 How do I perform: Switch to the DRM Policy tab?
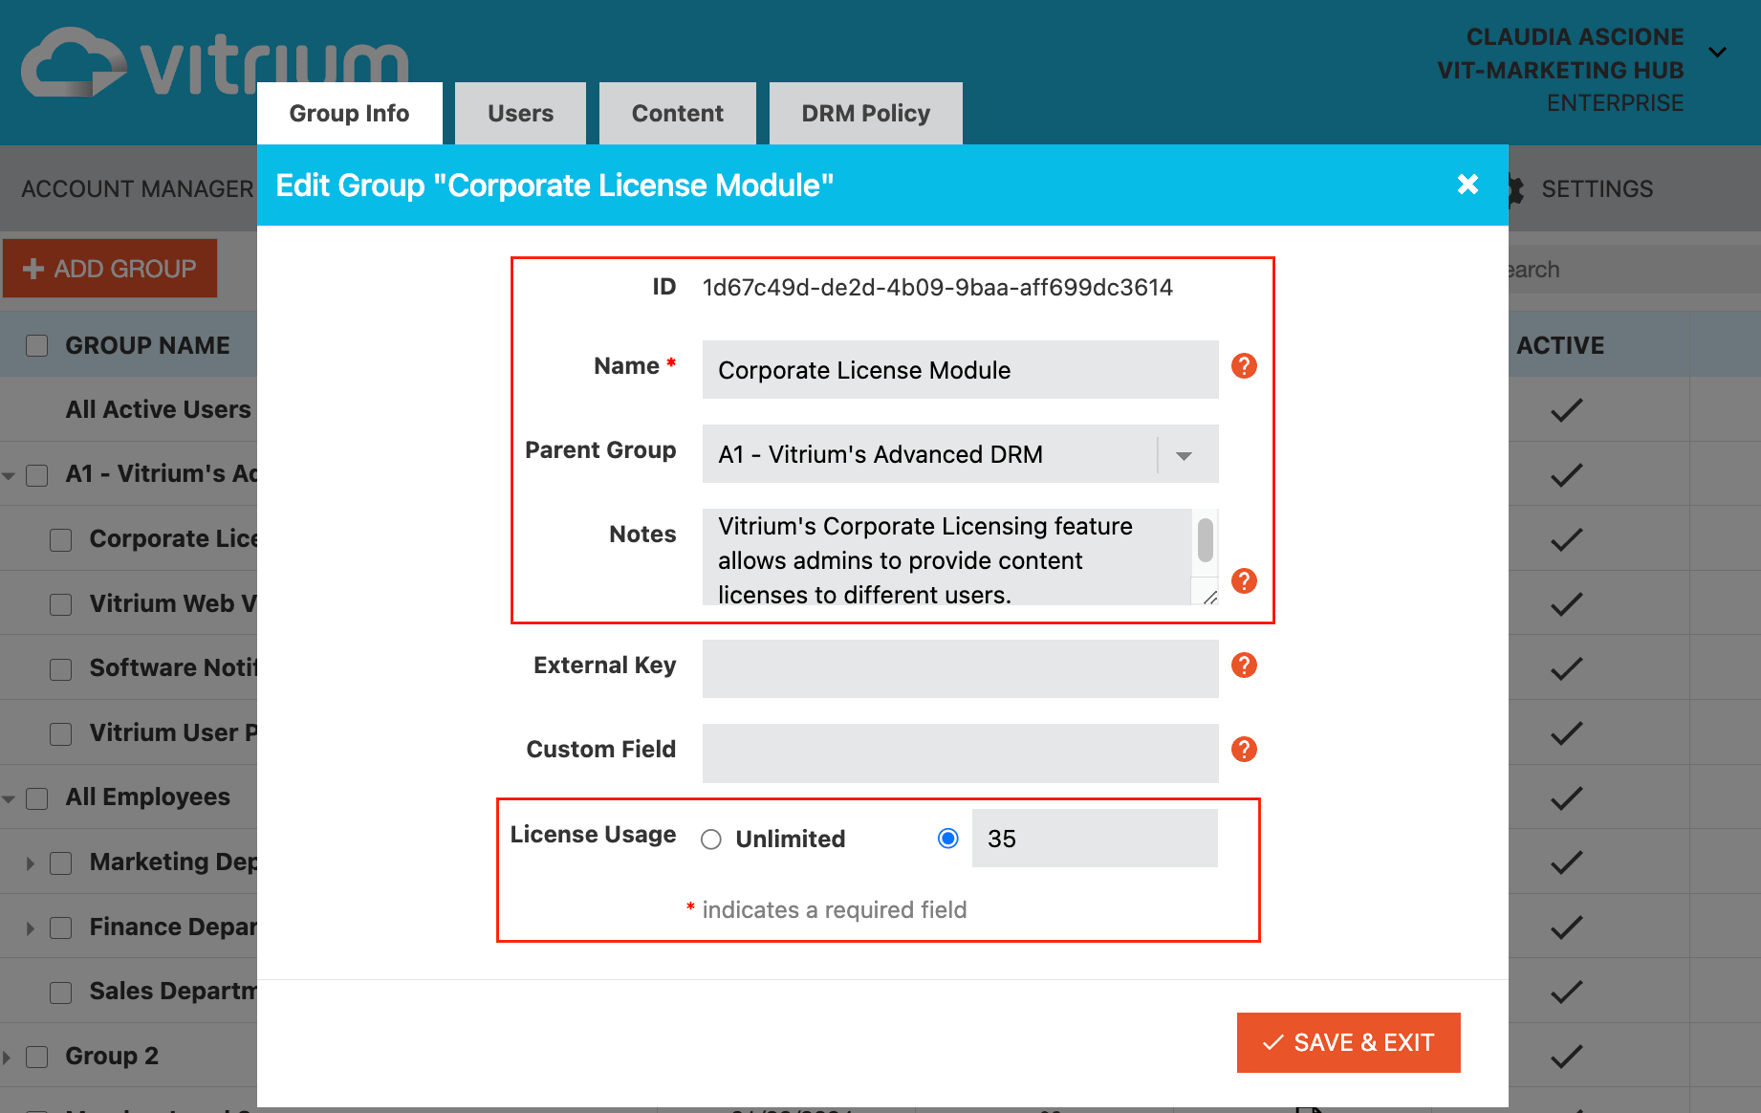[x=864, y=113]
